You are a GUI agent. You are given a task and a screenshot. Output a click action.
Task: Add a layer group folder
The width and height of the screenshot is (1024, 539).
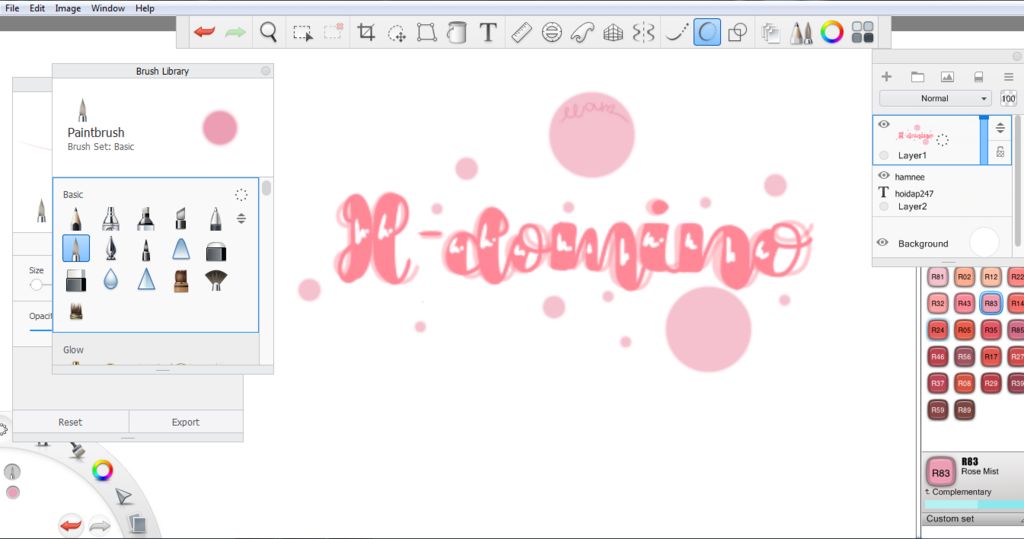(918, 76)
